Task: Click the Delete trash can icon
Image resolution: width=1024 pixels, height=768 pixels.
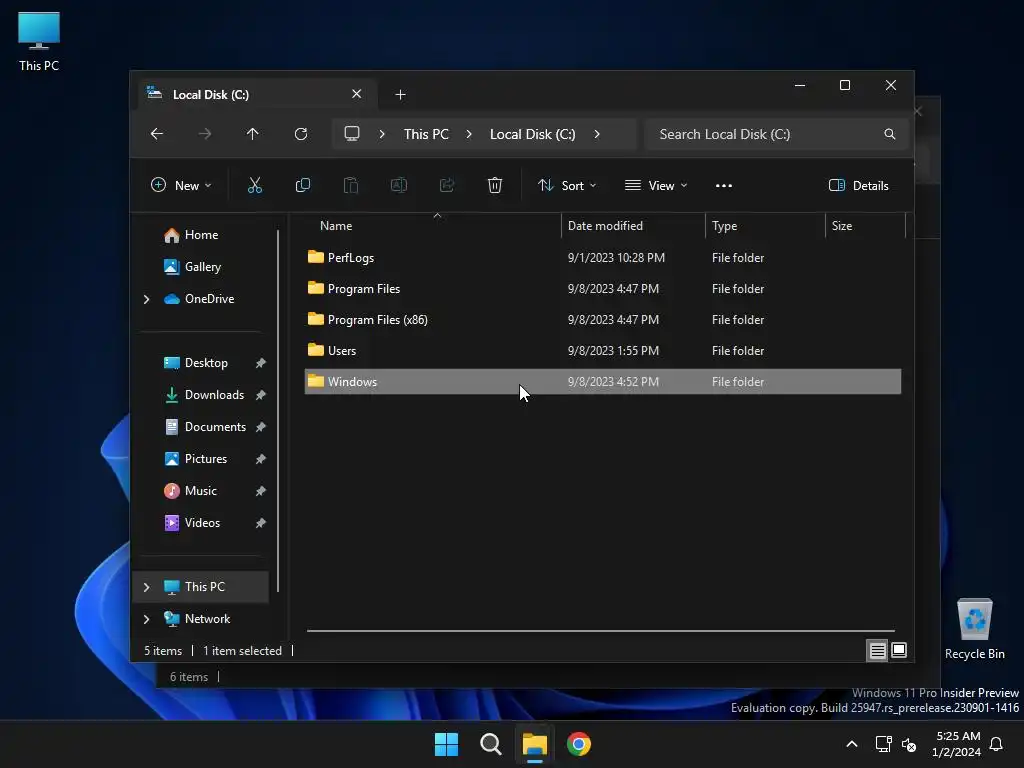Action: point(495,185)
